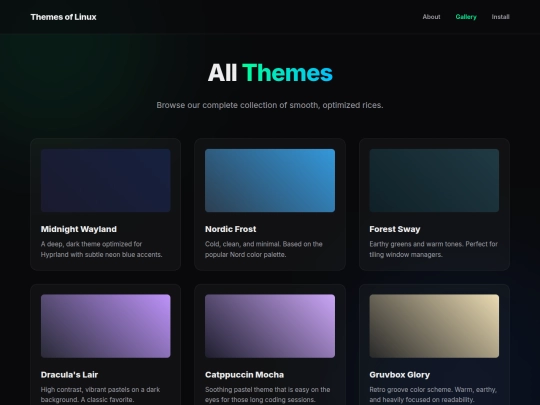Select the Gallery navigation link
540x405 pixels.
[x=466, y=17]
